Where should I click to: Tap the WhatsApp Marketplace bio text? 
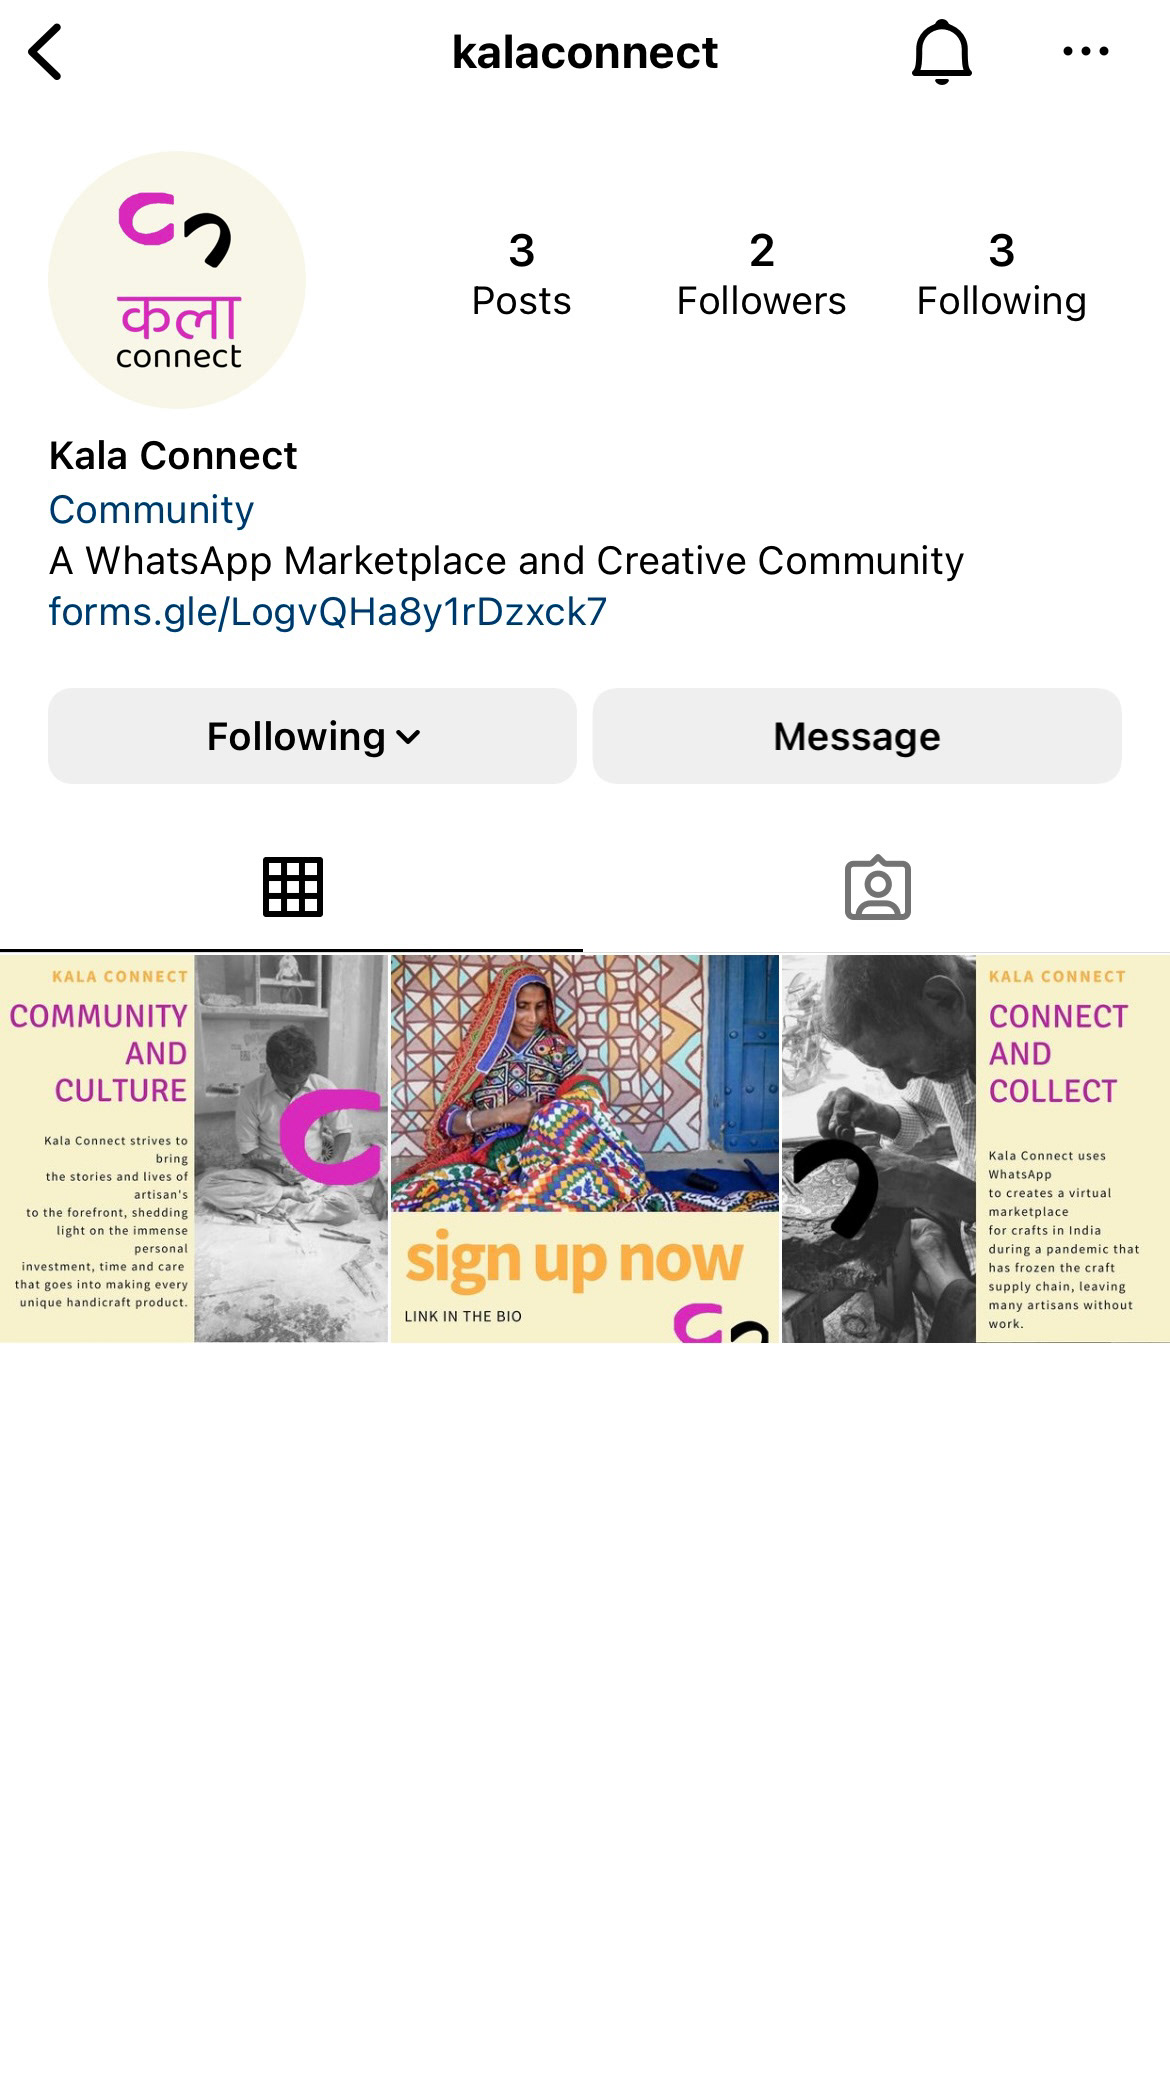point(506,561)
